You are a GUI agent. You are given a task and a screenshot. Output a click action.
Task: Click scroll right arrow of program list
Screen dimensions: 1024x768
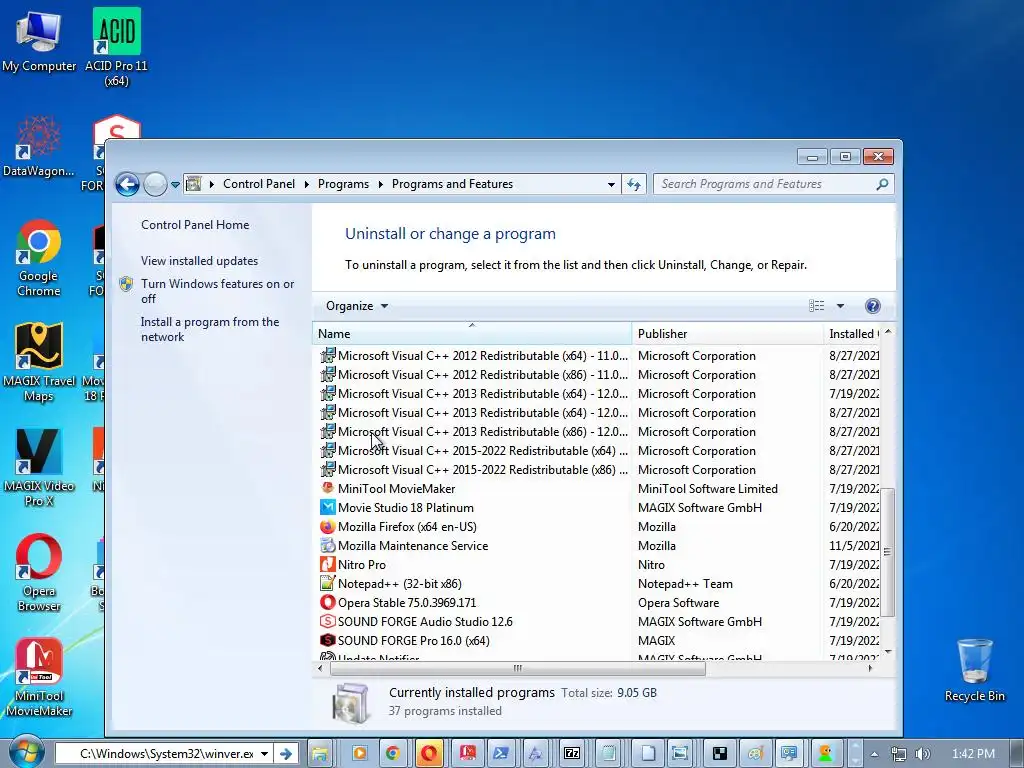pos(870,668)
